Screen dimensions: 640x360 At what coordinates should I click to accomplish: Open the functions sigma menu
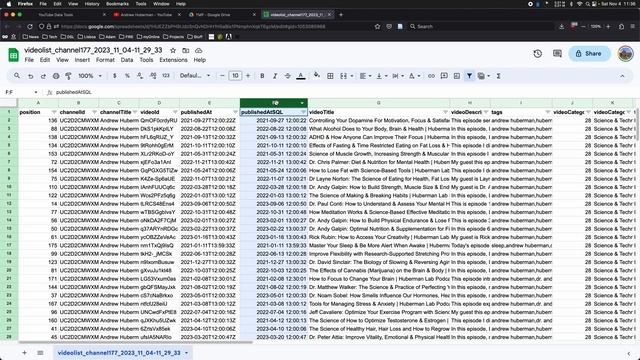click(498, 76)
